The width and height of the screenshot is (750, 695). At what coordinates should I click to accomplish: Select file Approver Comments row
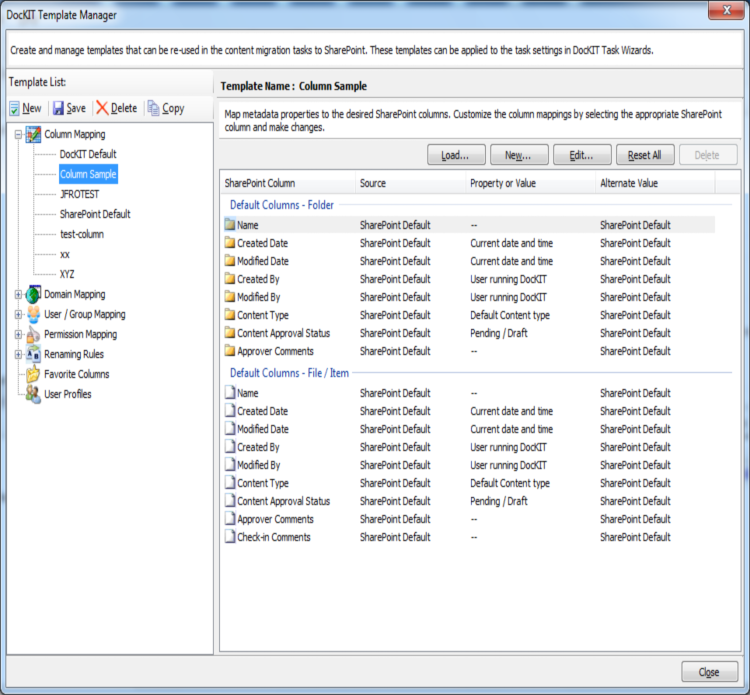[469, 519]
